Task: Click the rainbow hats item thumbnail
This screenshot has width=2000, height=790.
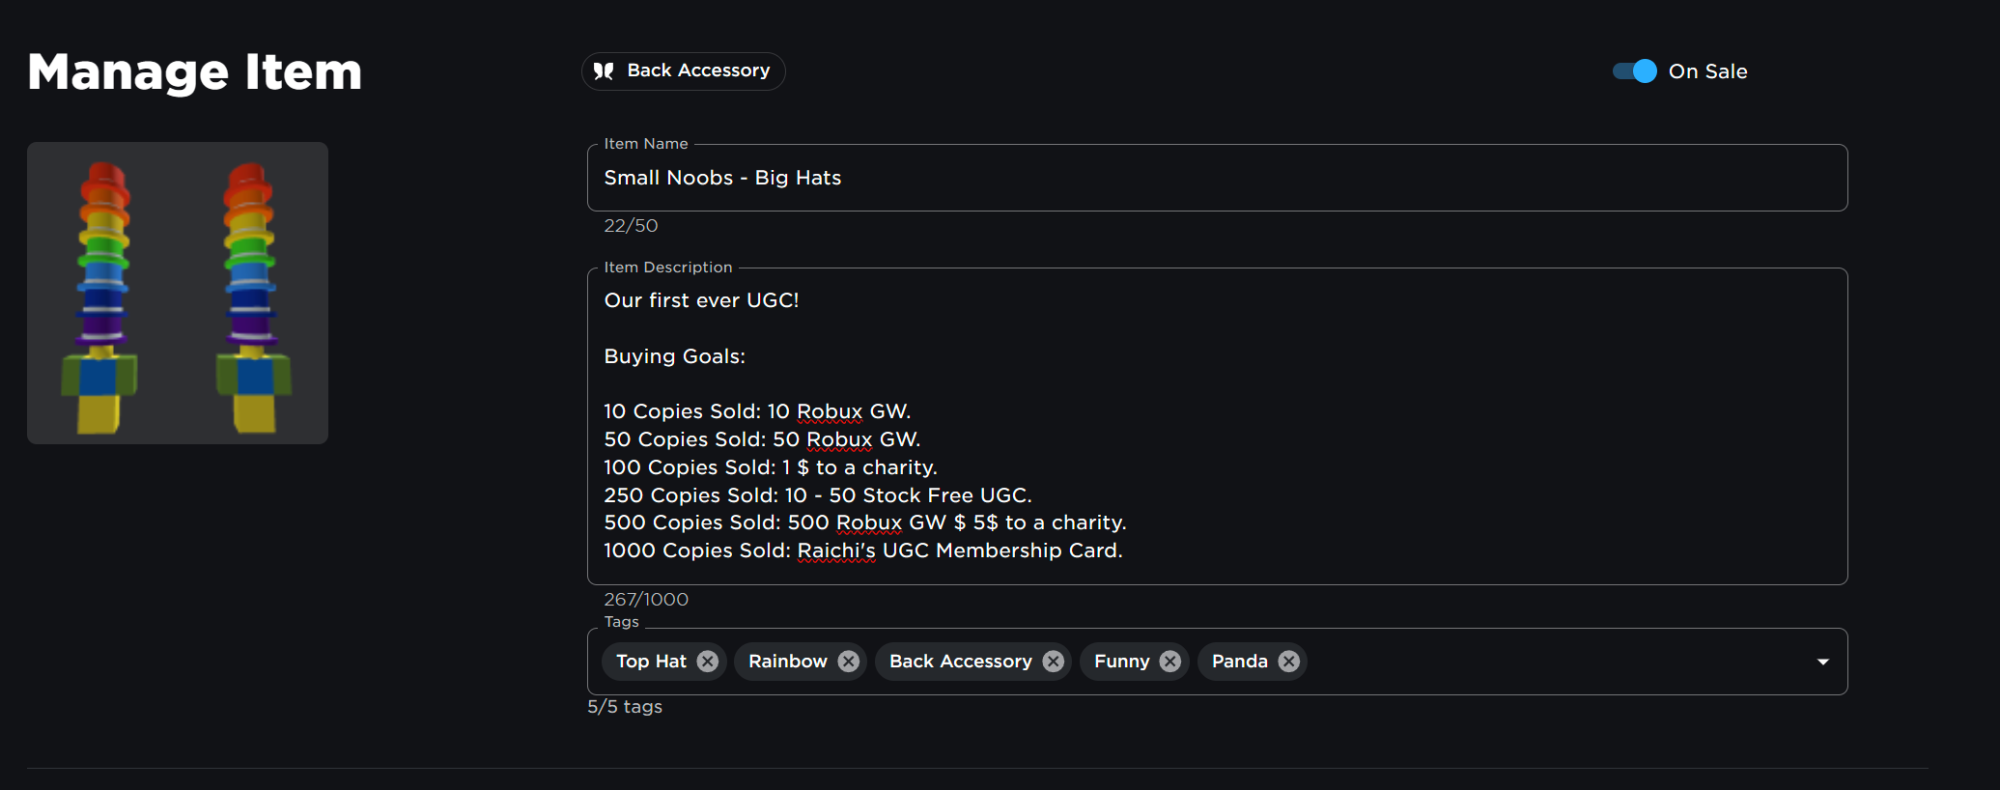Action: pos(178,293)
